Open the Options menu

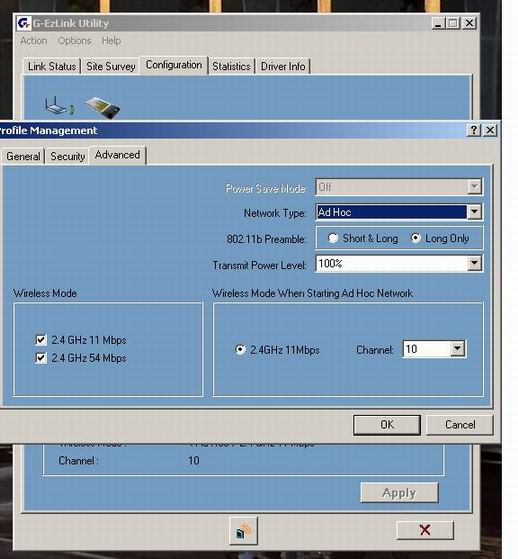(x=75, y=41)
